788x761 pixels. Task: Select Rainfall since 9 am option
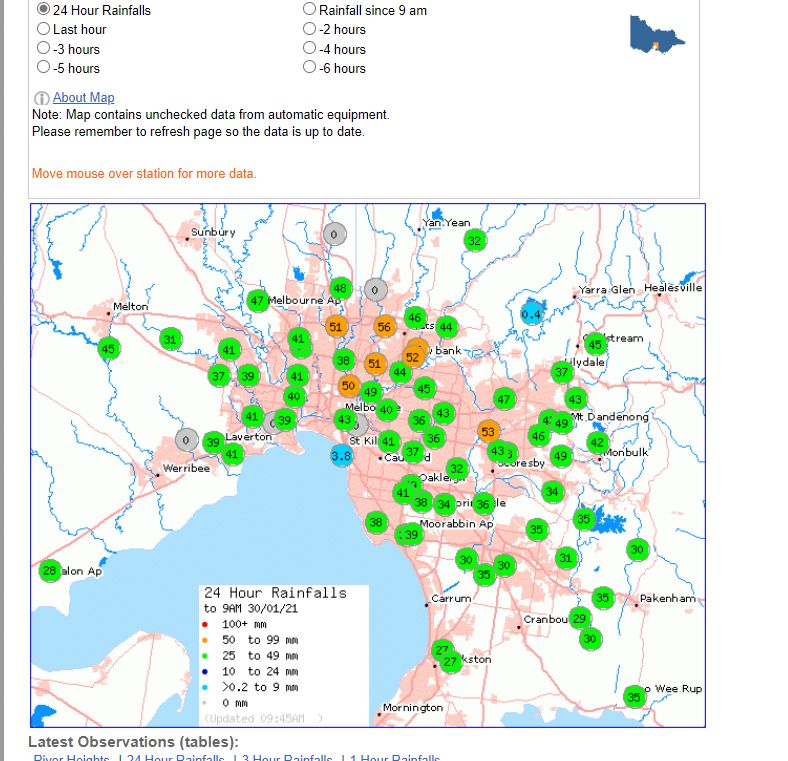[310, 9]
